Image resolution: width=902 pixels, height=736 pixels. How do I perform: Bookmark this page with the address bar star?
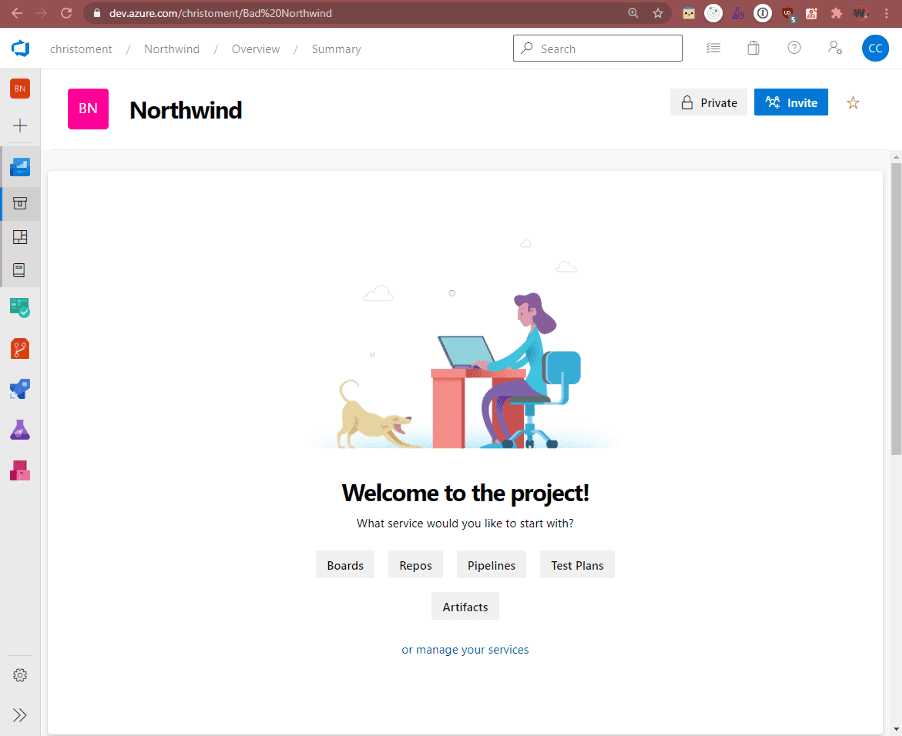click(x=658, y=13)
